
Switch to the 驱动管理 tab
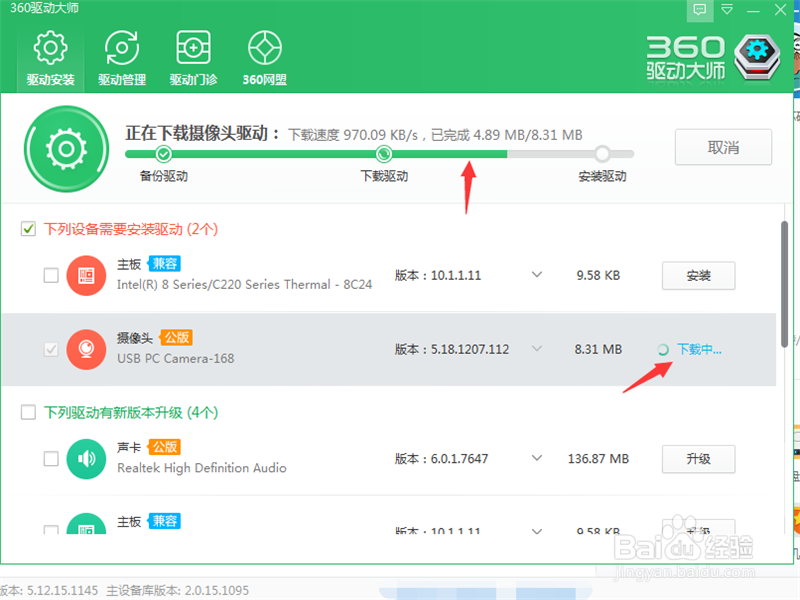coord(122,59)
